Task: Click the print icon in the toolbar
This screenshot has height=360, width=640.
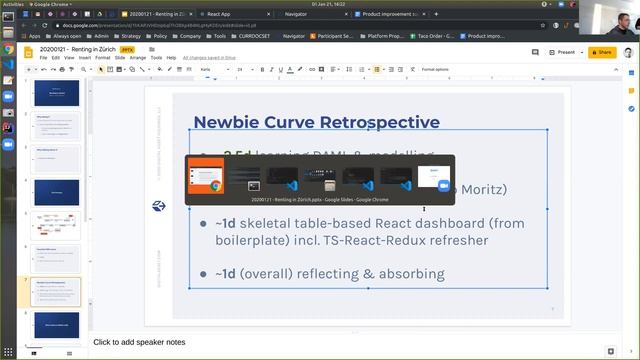Action: 62,69
